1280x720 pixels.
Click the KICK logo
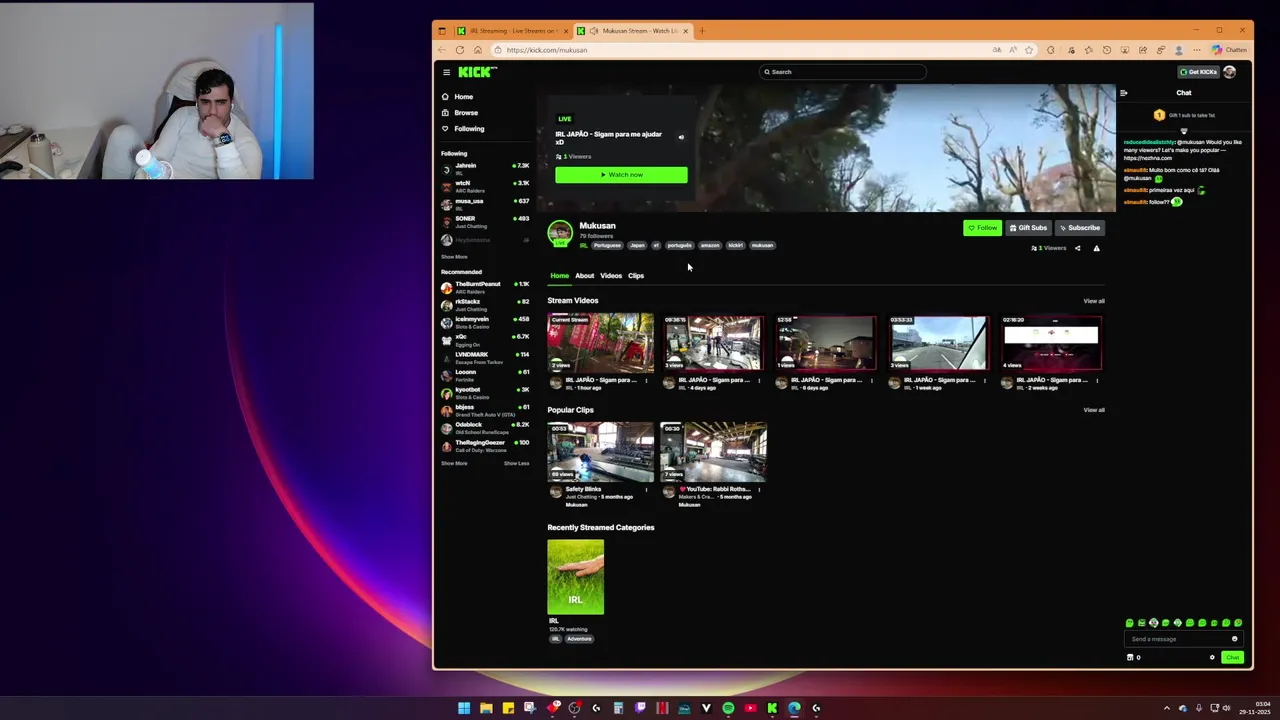[477, 72]
